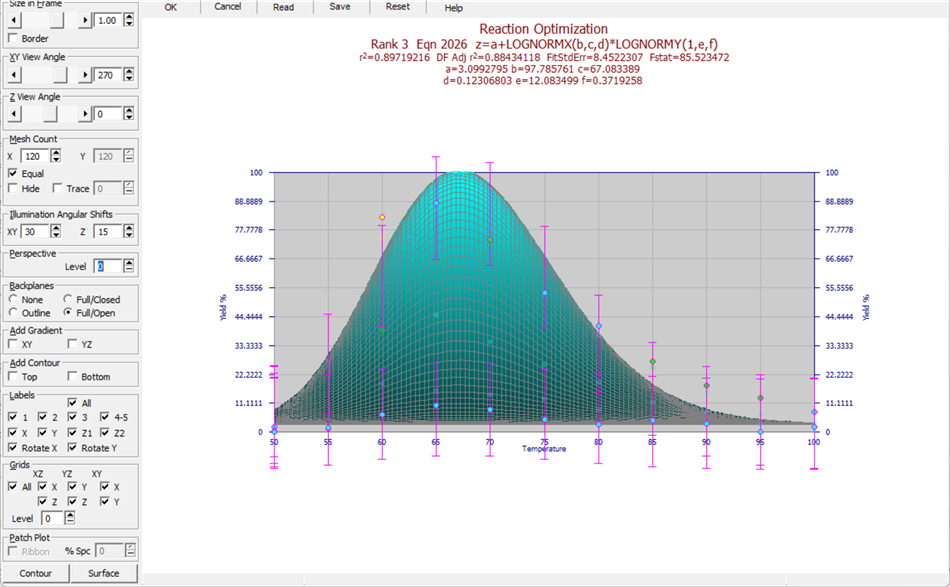The image size is (950, 587).
Task: Click right arrow of XY View Angle slider
Action: pos(85,75)
